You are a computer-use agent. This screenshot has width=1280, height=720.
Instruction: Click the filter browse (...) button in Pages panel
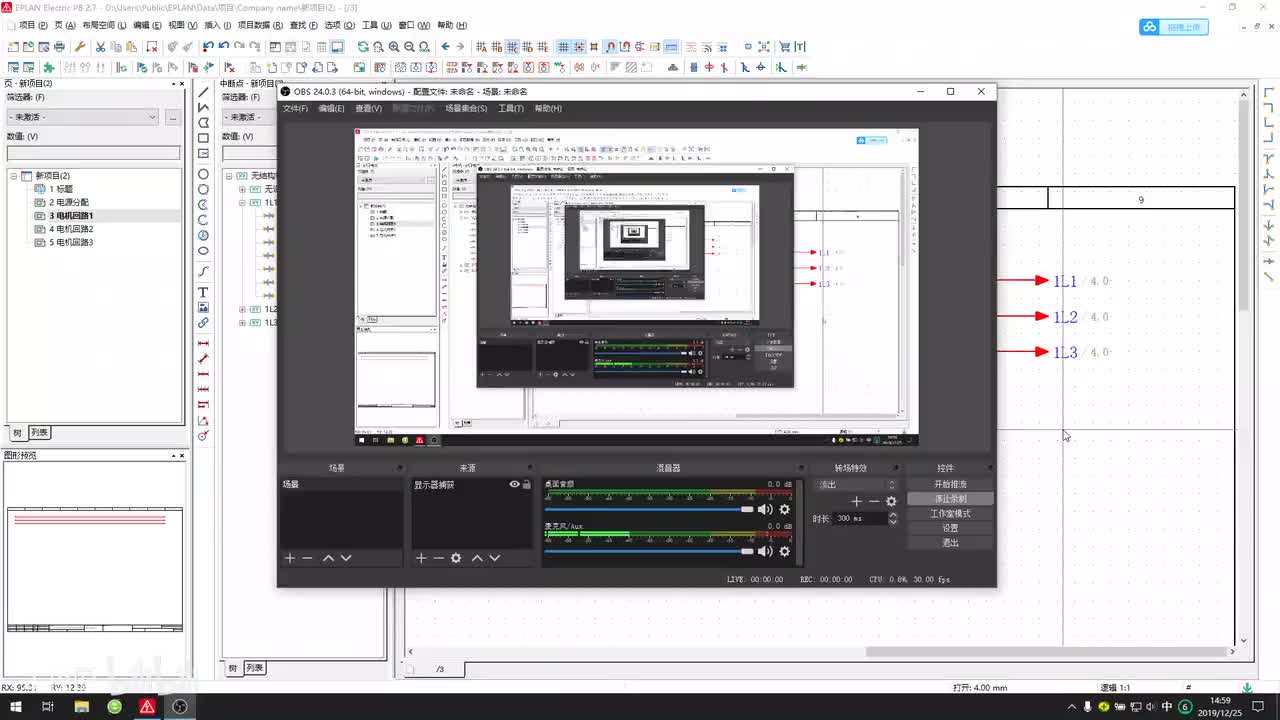(x=173, y=117)
